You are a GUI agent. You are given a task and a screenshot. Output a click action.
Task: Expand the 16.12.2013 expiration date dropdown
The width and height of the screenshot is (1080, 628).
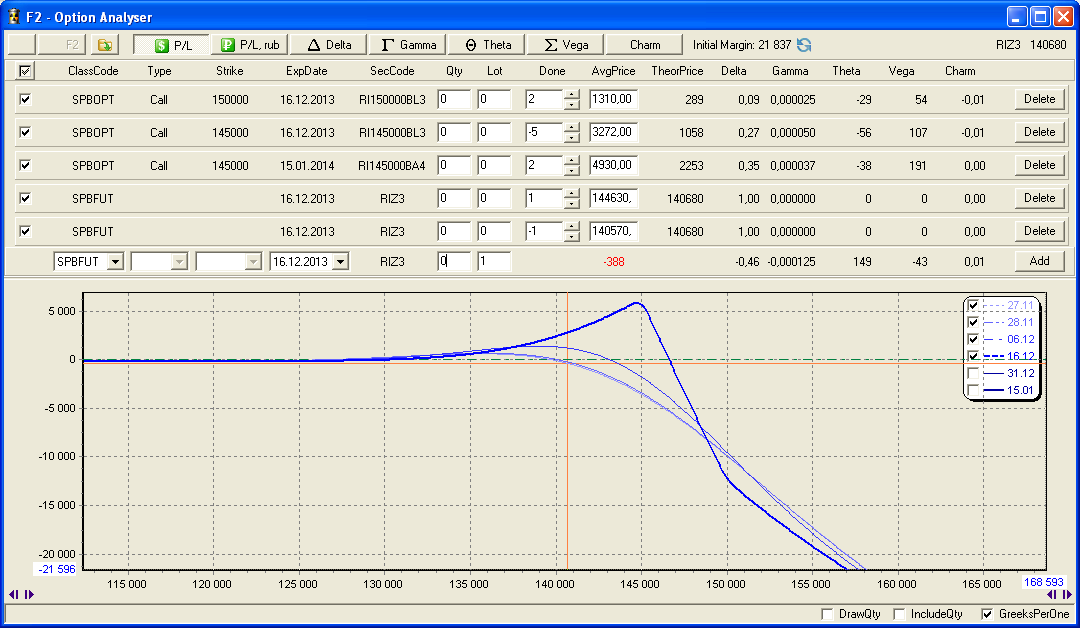click(x=341, y=262)
